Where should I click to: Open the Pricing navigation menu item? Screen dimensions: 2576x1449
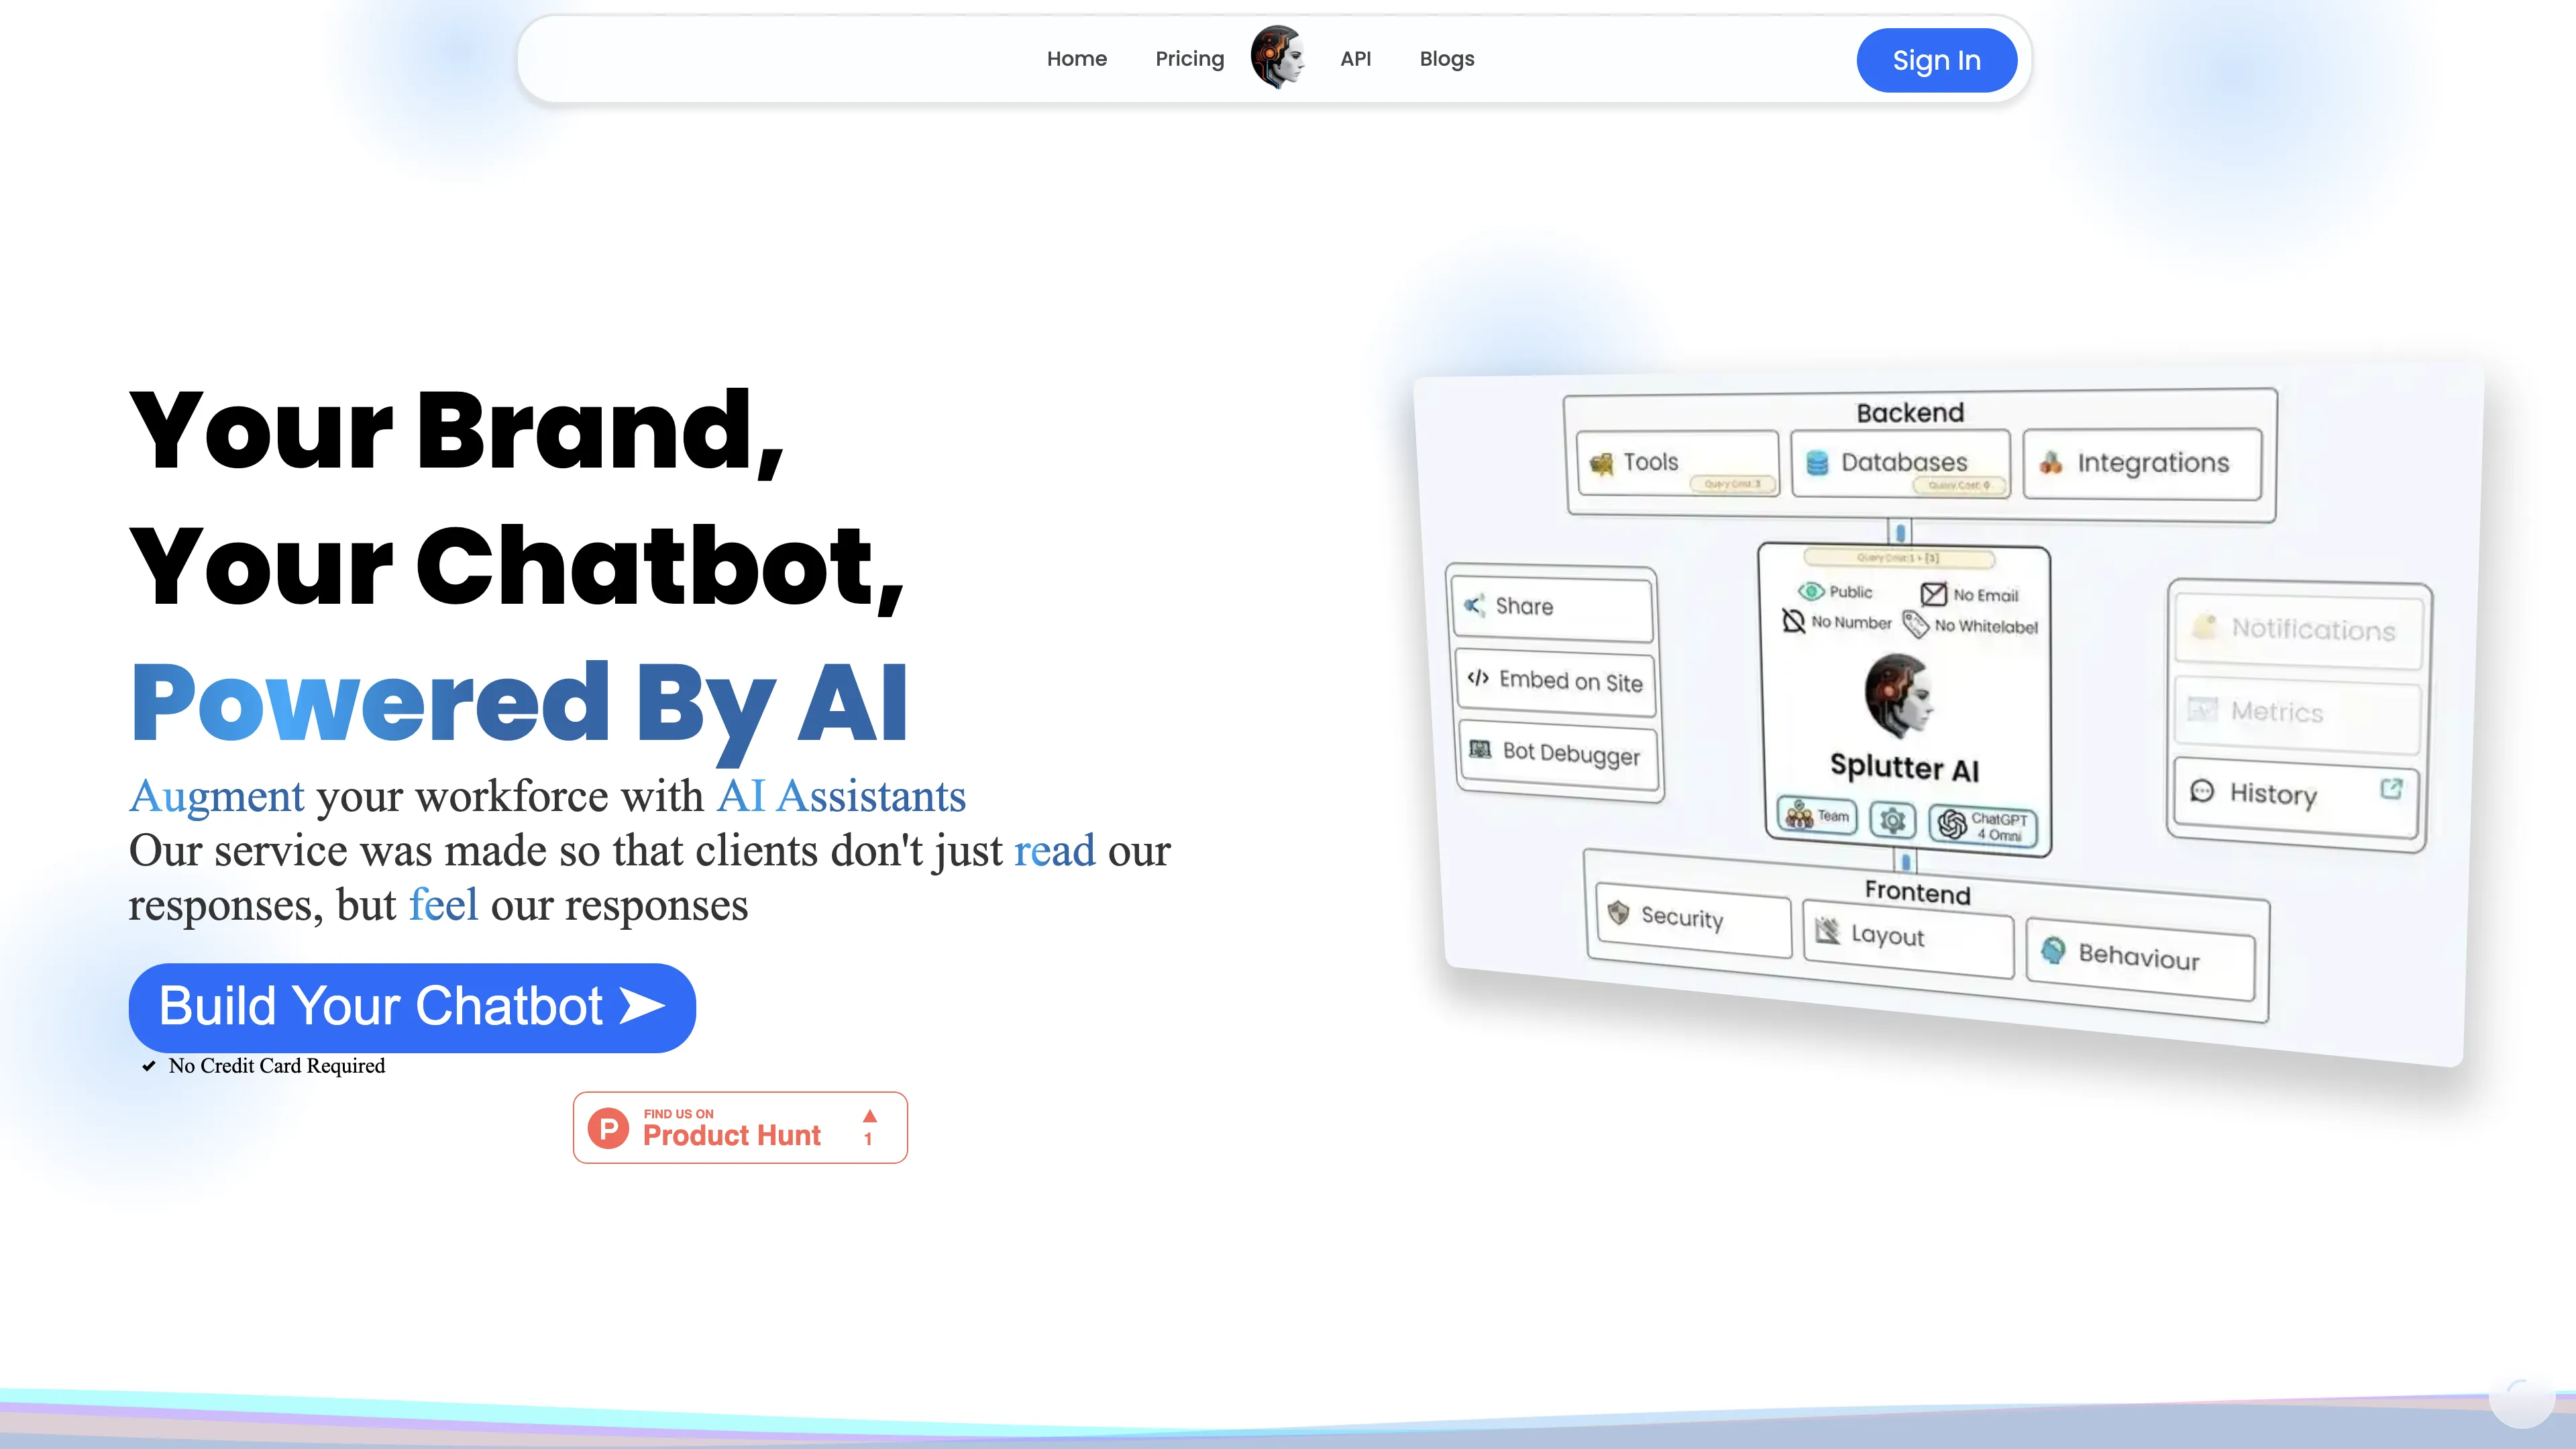coord(1189,58)
